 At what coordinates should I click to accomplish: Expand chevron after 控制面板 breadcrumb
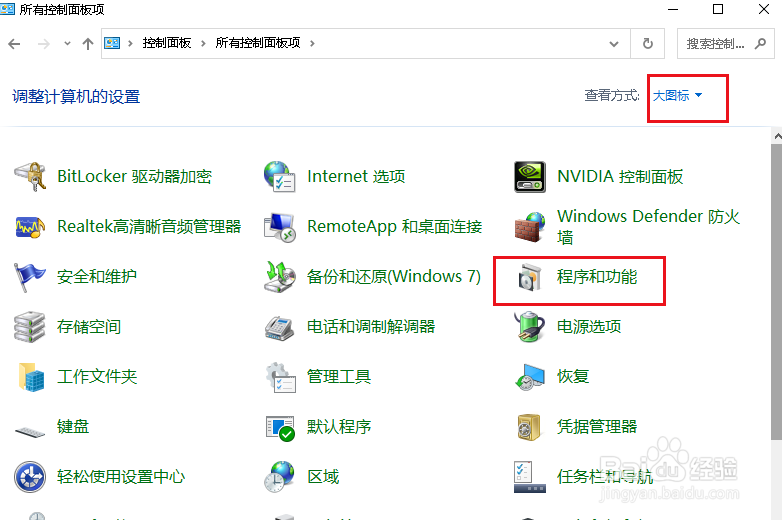(203, 43)
